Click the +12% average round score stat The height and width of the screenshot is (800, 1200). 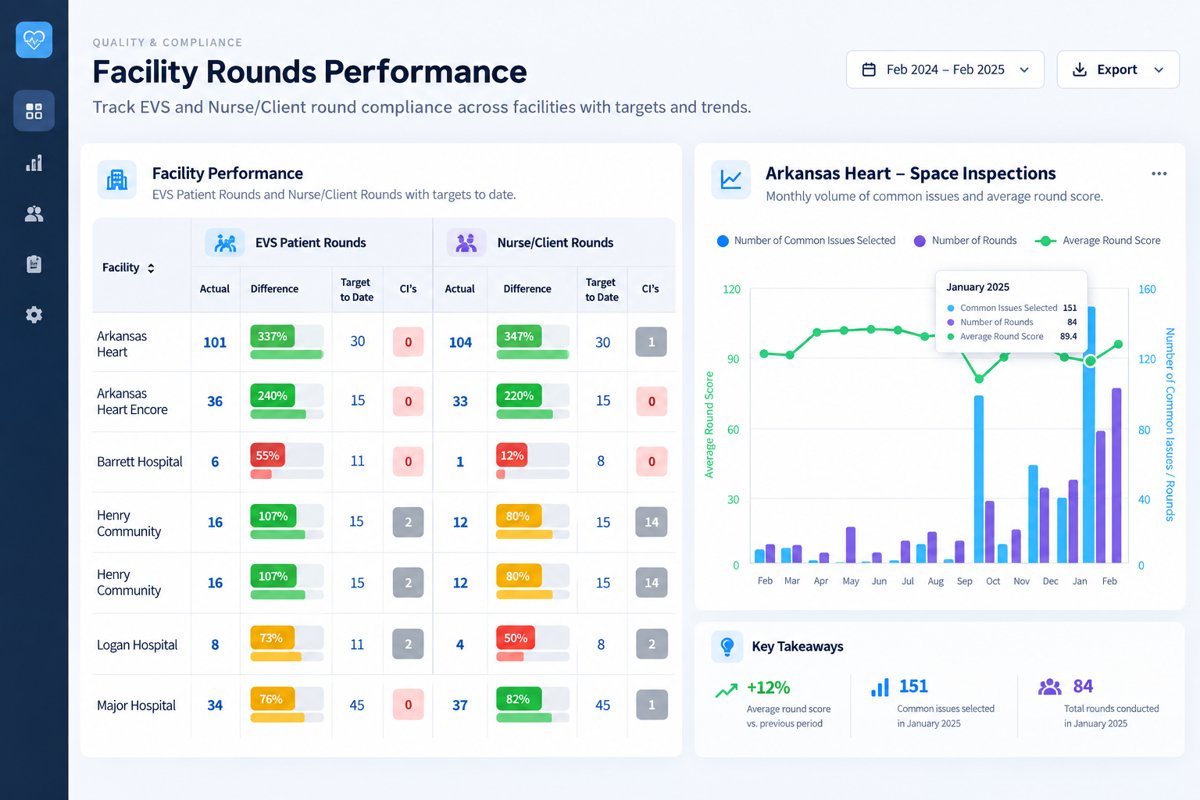pyautogui.click(x=768, y=687)
